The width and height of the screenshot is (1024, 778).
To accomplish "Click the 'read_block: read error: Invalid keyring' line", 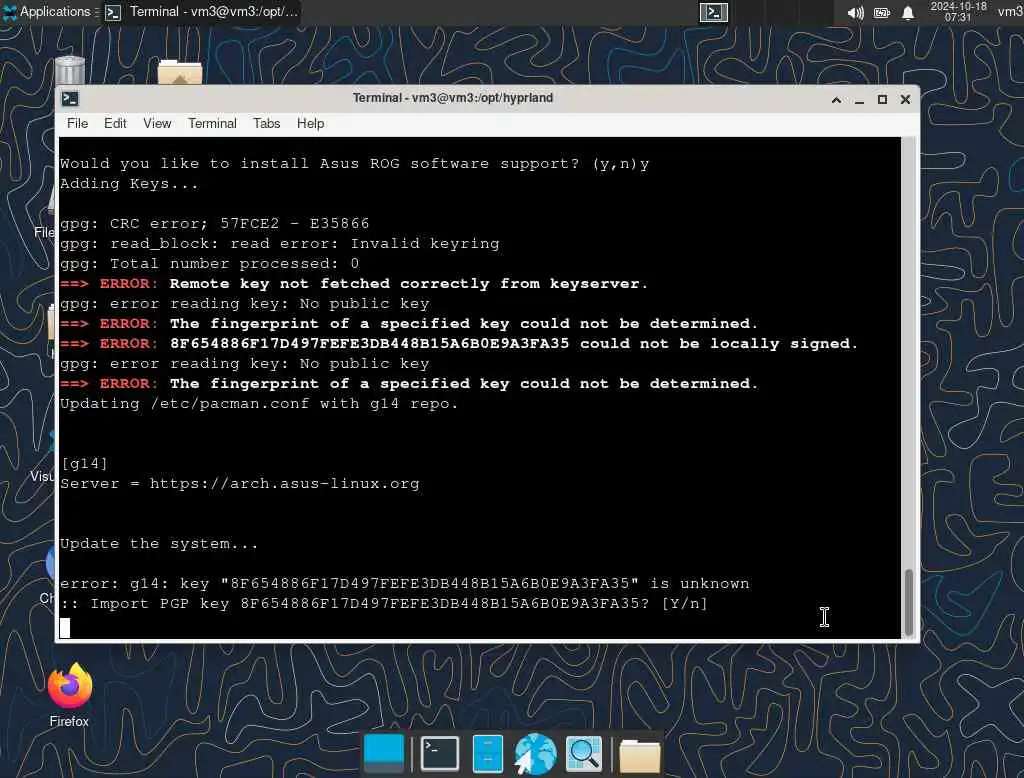I will 280,244.
